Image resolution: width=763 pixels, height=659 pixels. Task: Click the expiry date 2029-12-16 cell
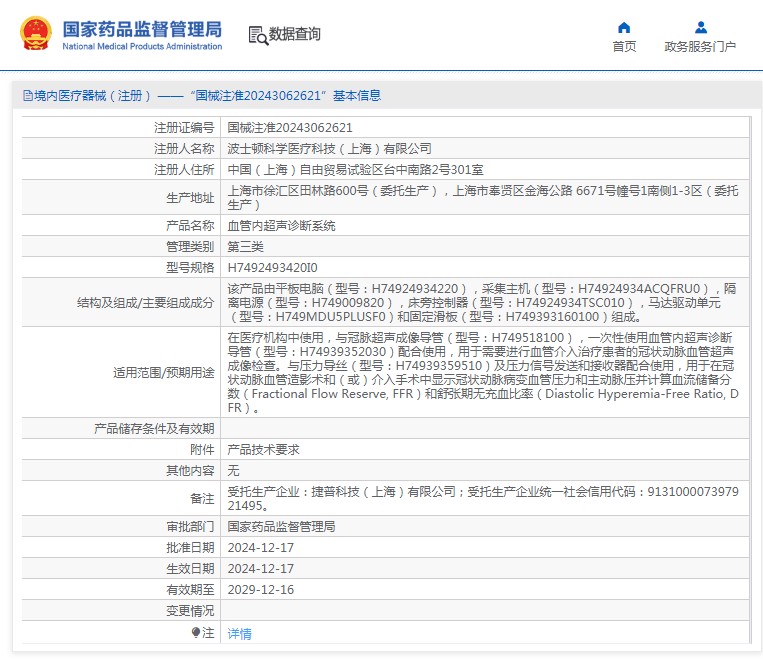pos(261,589)
